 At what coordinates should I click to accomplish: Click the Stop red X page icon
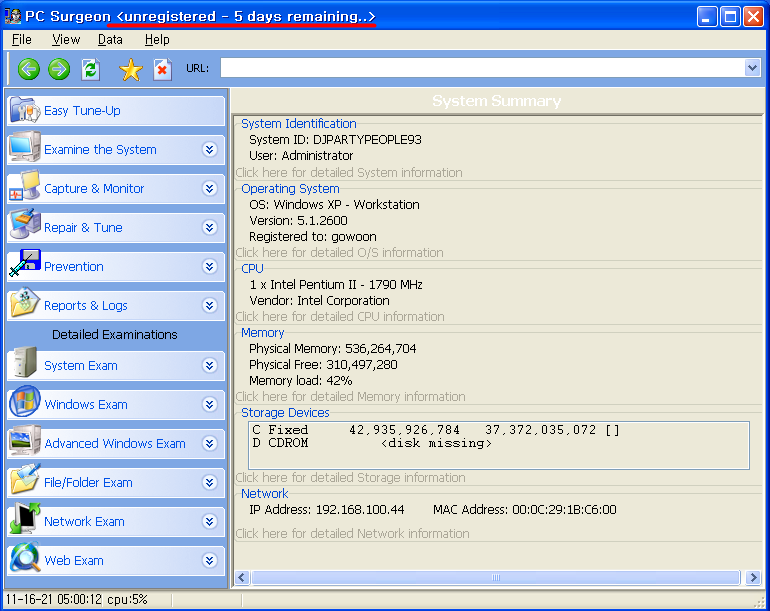point(162,69)
